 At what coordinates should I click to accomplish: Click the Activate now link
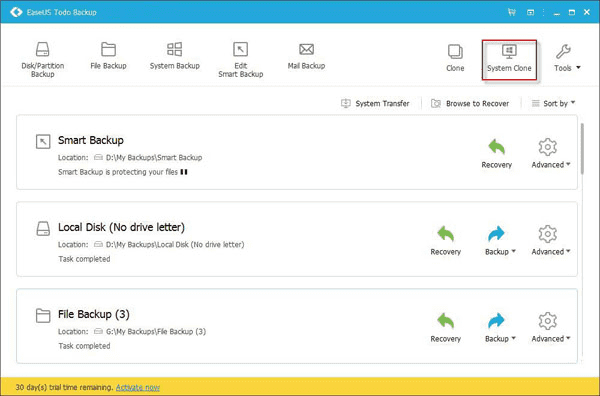[x=138, y=387]
